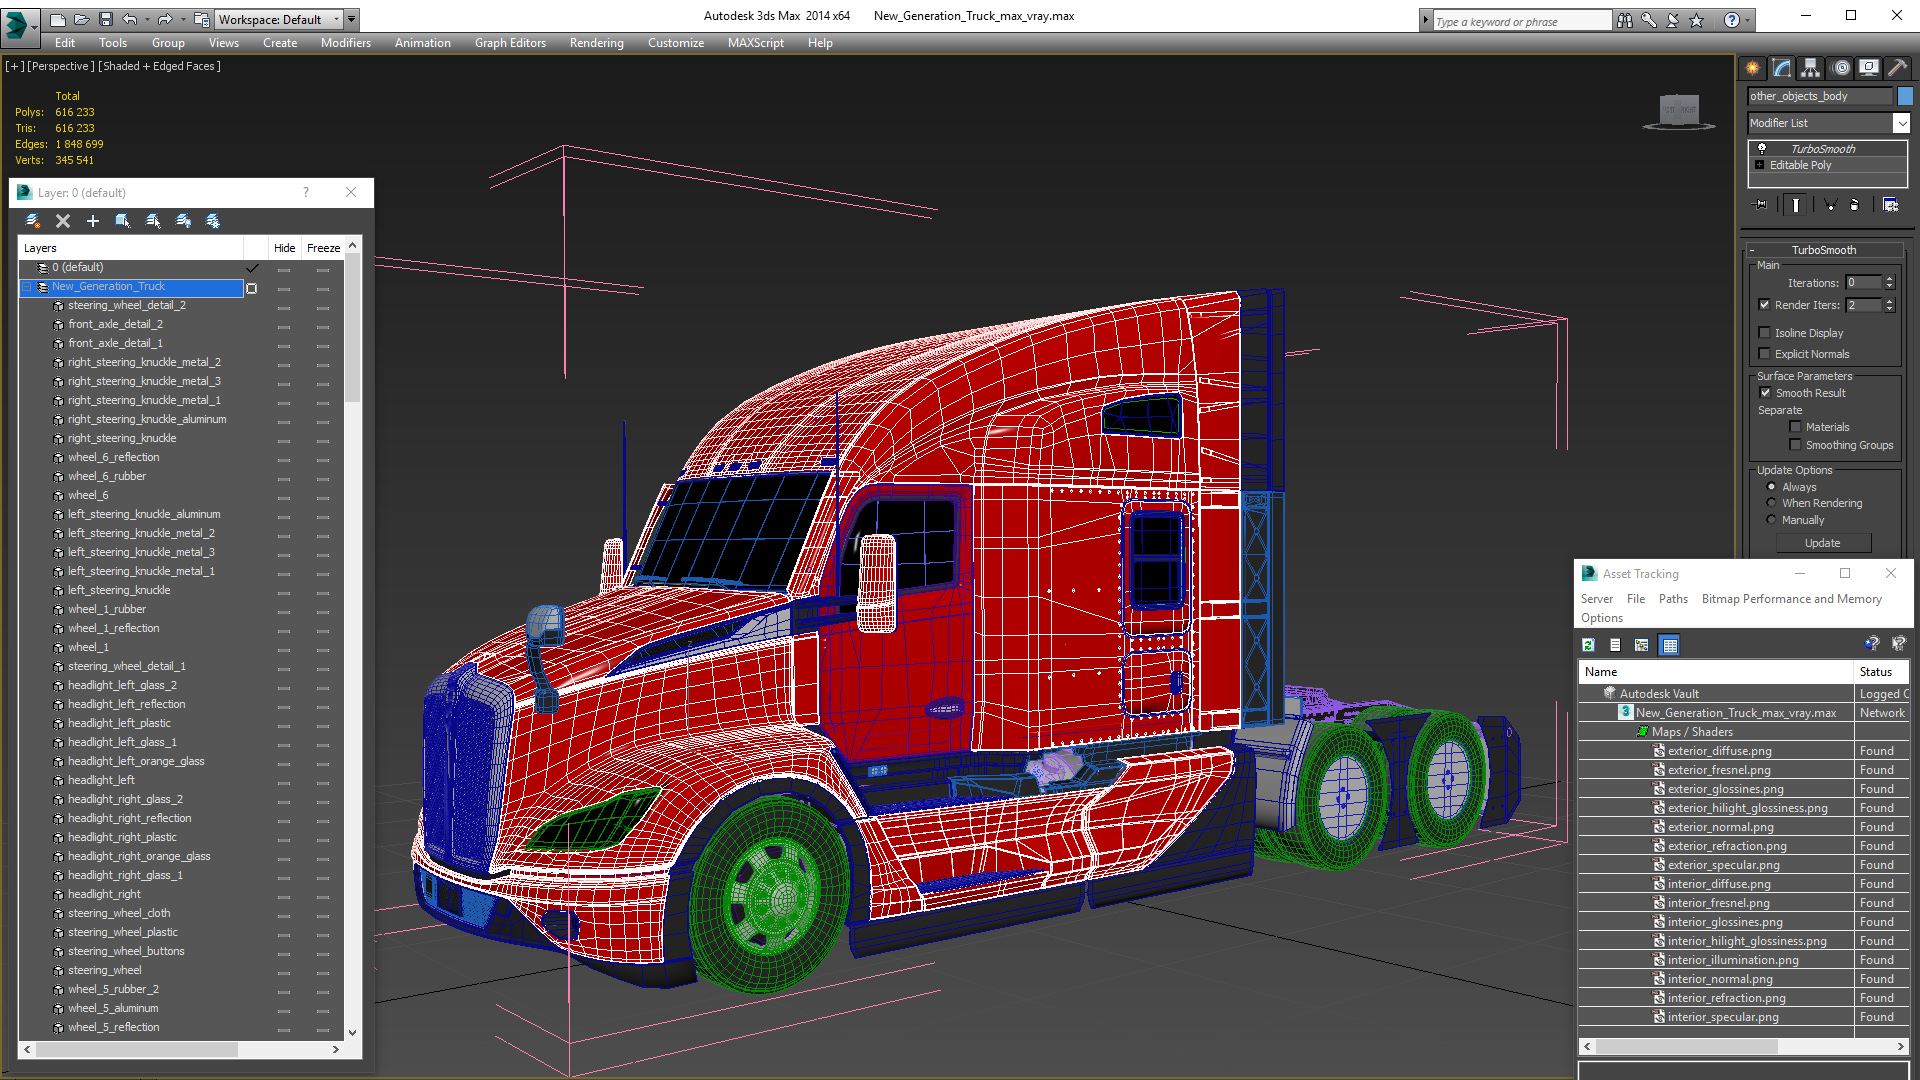Click Configure Modifier Sets icon
This screenshot has height=1080, width=1920.
coord(1890,205)
